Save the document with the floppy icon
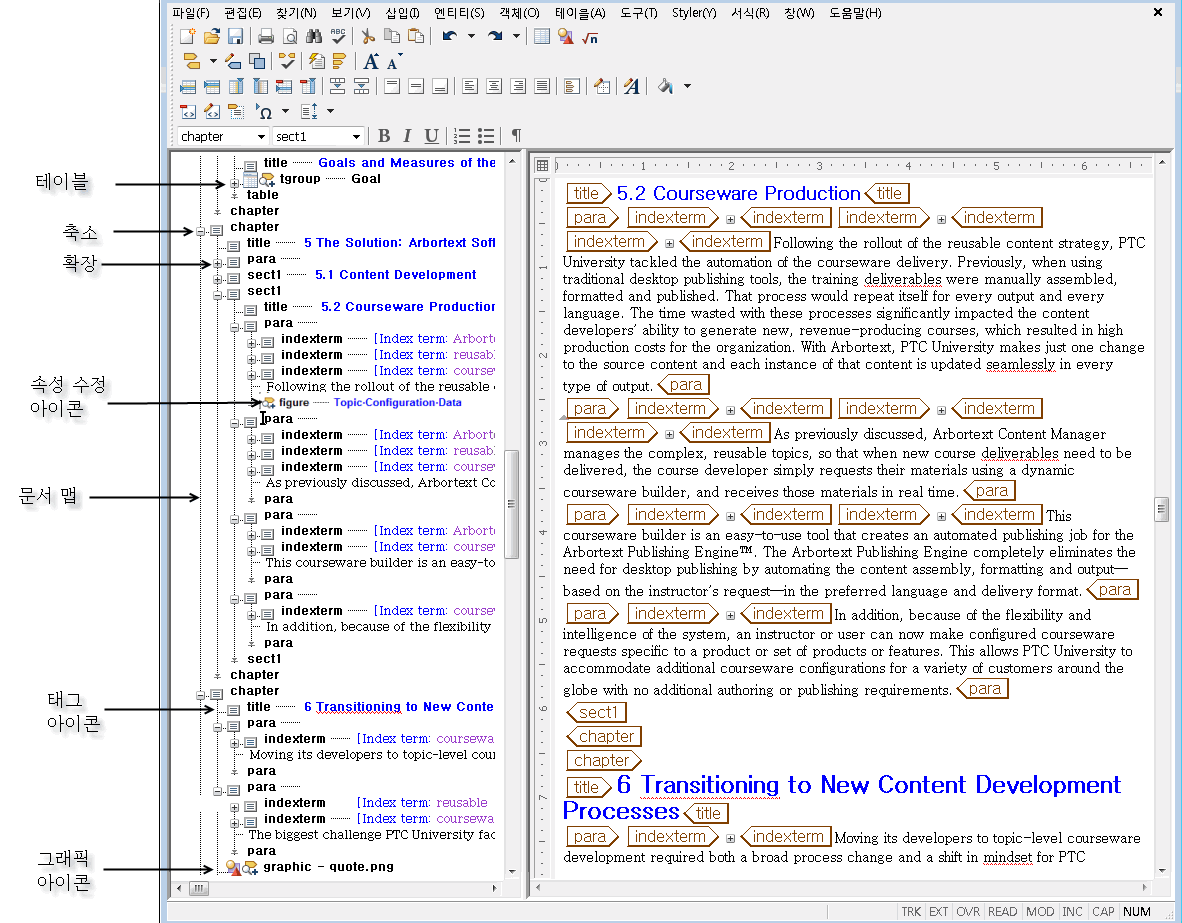1182x923 pixels. [x=235, y=36]
